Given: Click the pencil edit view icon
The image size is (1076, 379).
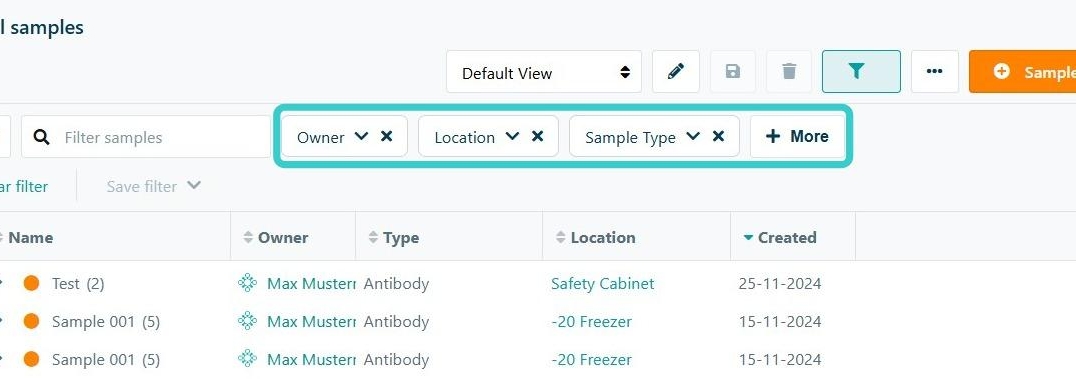Looking at the screenshot, I should (x=675, y=71).
